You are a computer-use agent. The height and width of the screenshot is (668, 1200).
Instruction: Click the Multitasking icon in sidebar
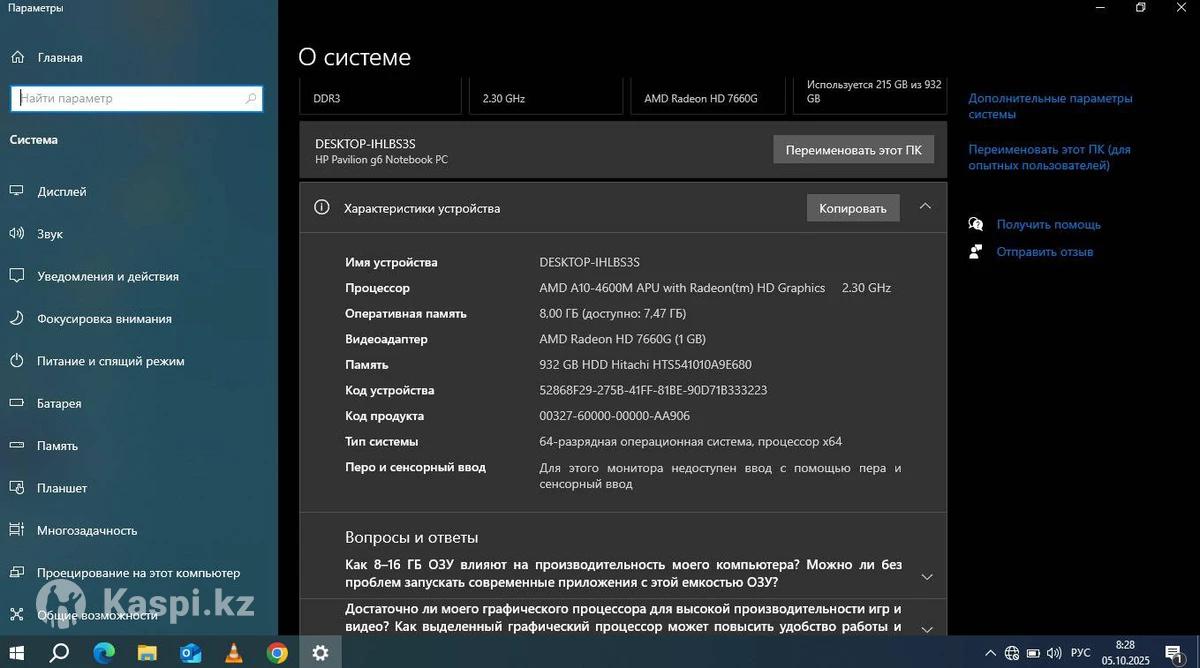(17, 530)
